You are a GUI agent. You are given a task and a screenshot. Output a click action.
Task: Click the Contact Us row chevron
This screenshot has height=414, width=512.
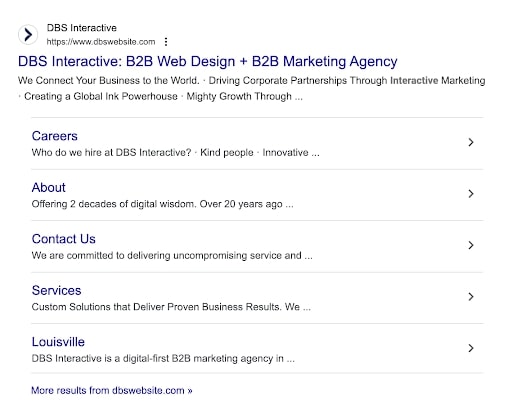pos(471,245)
